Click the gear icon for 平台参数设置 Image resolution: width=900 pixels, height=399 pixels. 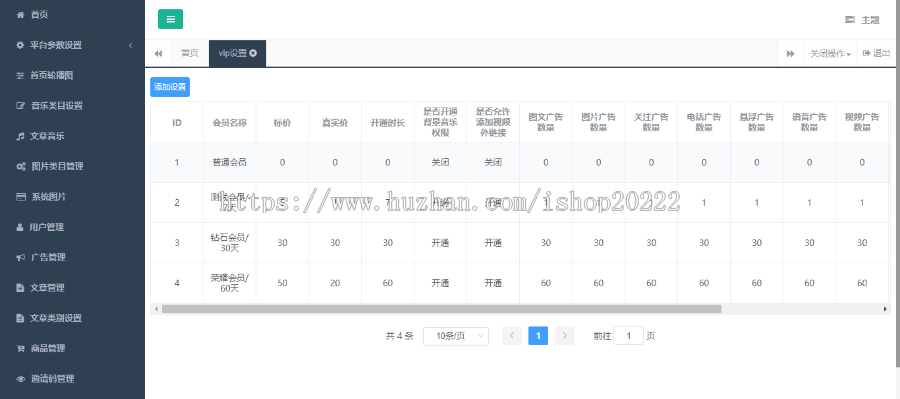pyautogui.click(x=20, y=45)
